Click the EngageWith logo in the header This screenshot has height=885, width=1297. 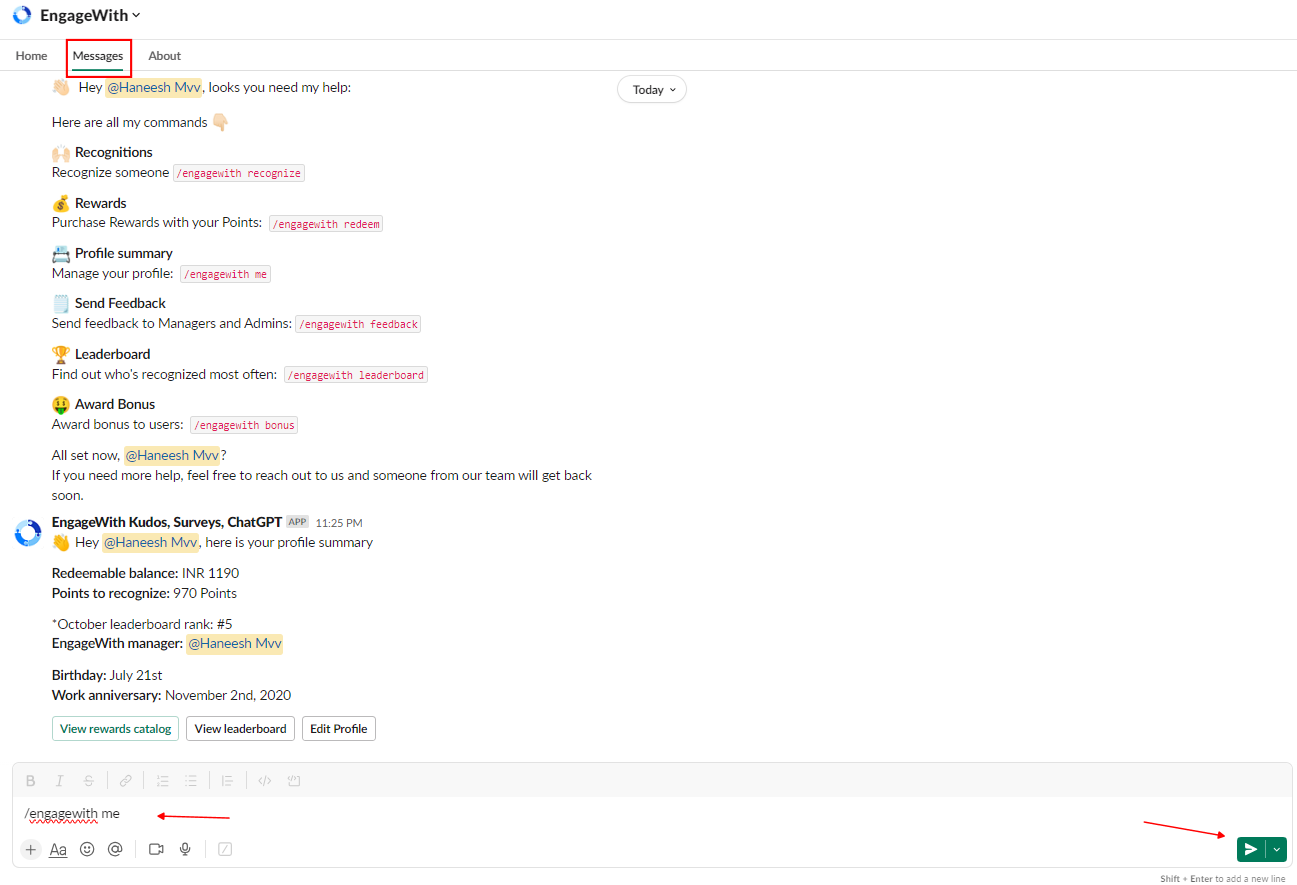pyautogui.click(x=22, y=15)
